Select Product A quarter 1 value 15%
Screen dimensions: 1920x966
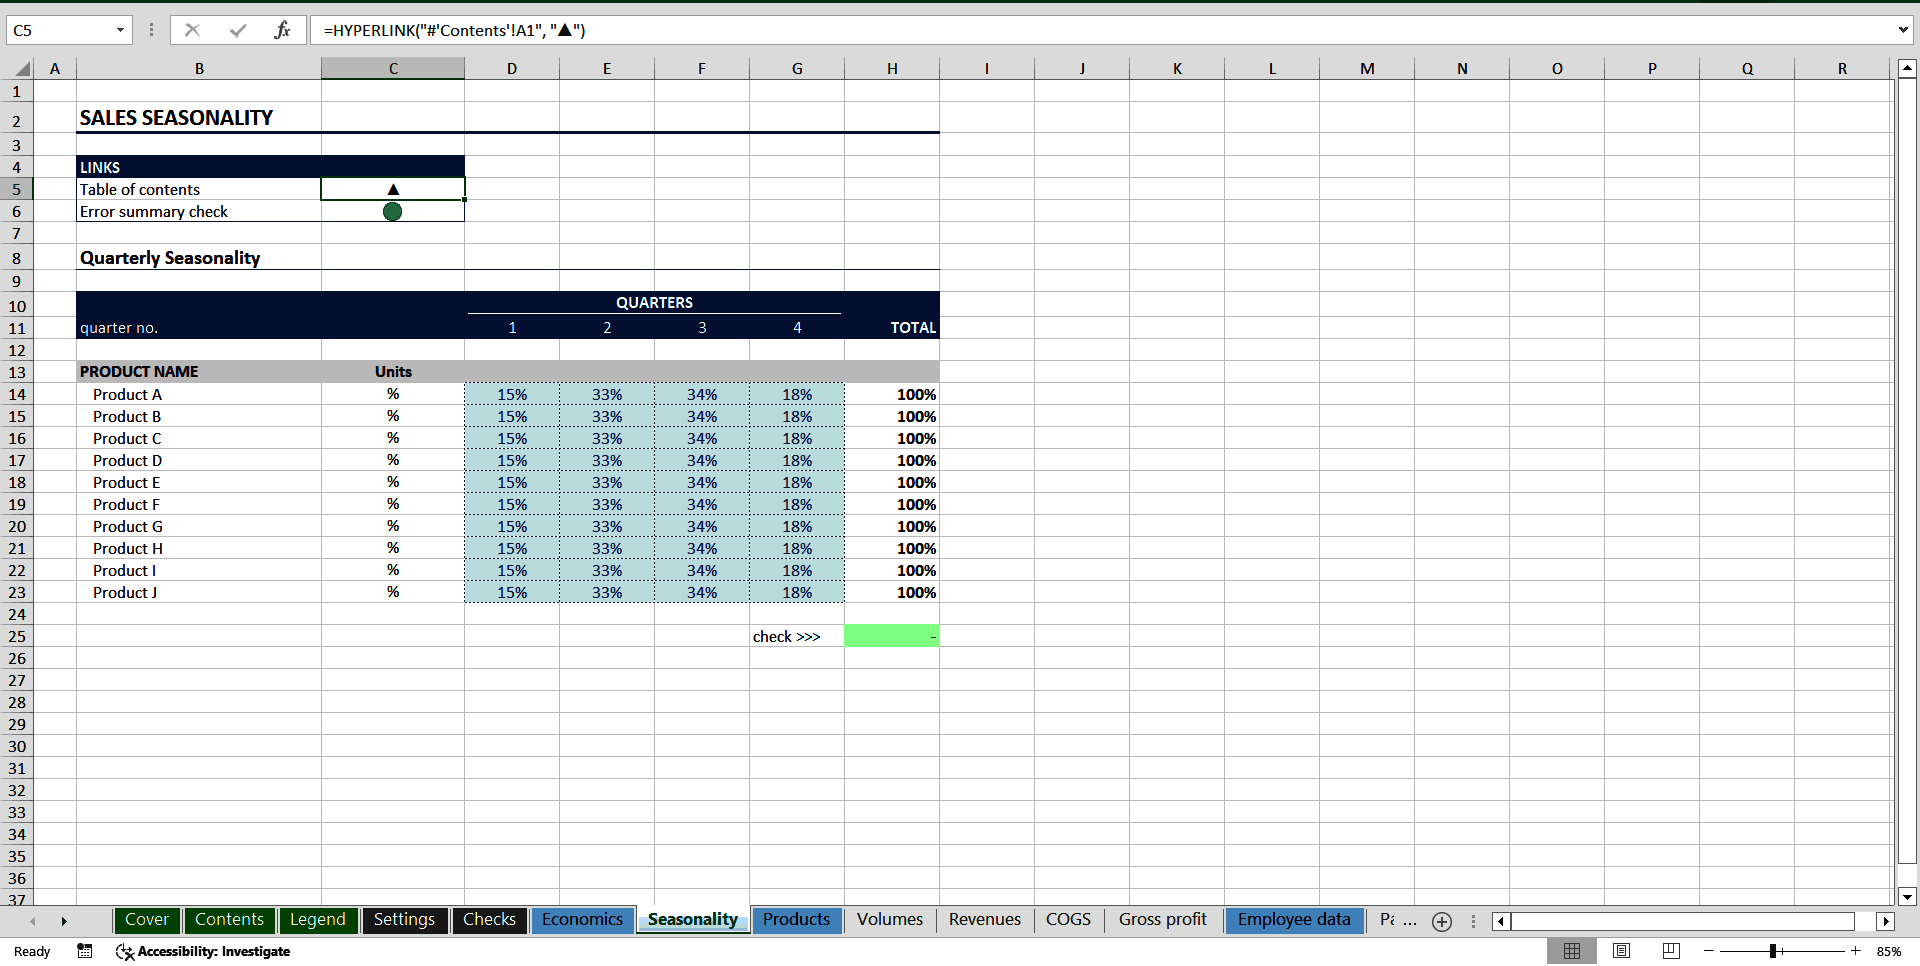512,394
